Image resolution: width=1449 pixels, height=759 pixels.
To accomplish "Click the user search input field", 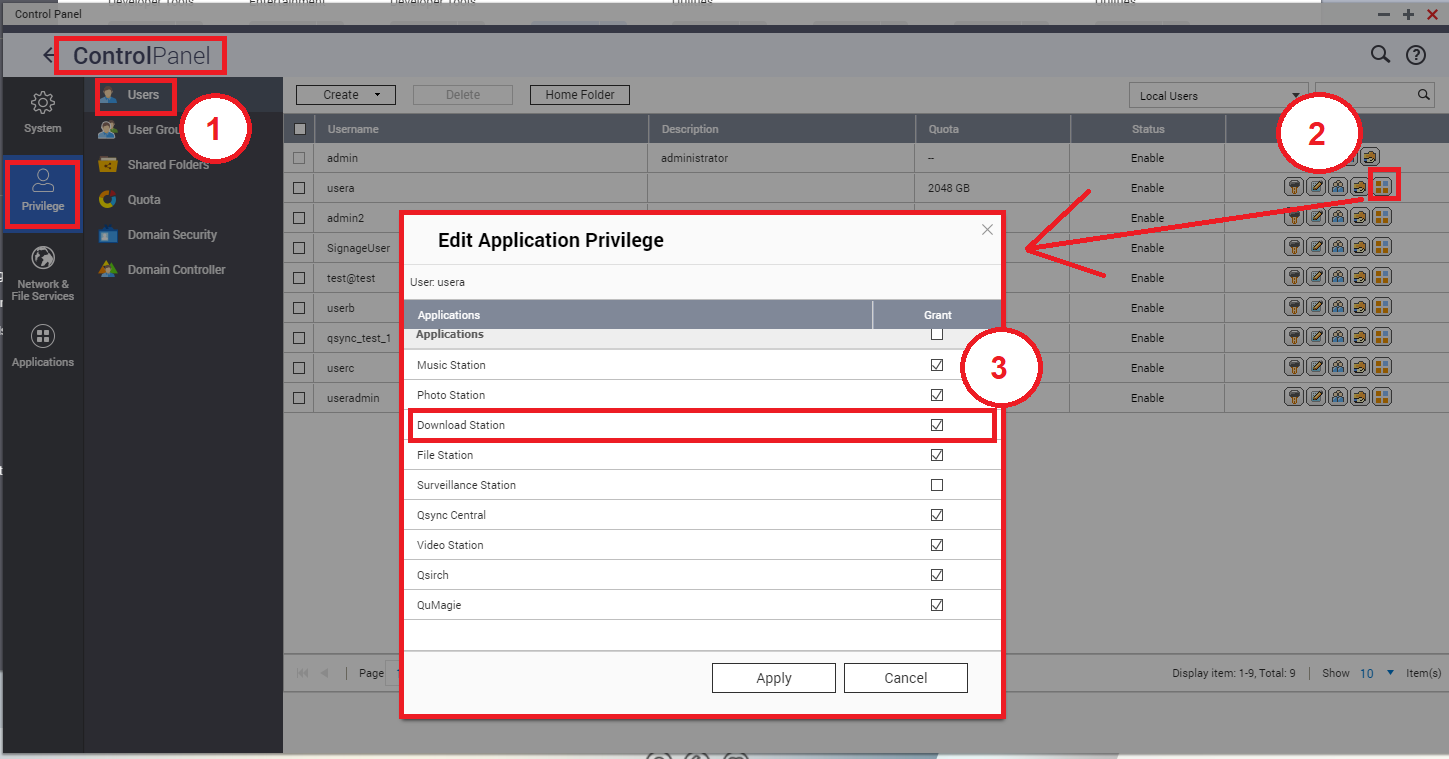I will (x=1364, y=95).
